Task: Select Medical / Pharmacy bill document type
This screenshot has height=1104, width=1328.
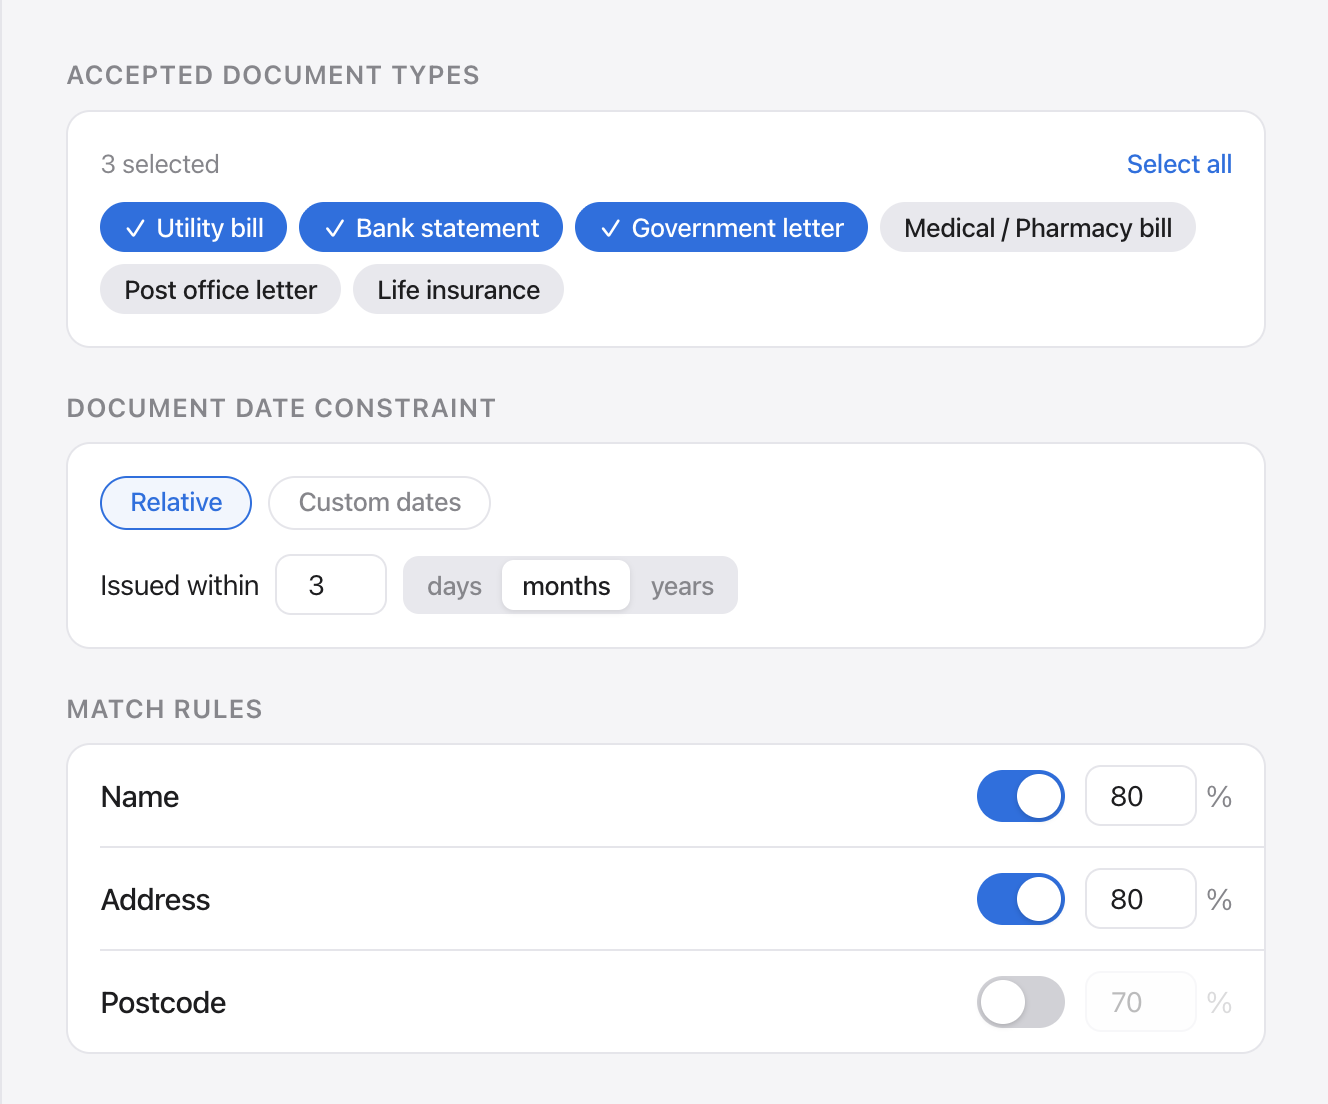Action: [x=1038, y=228]
